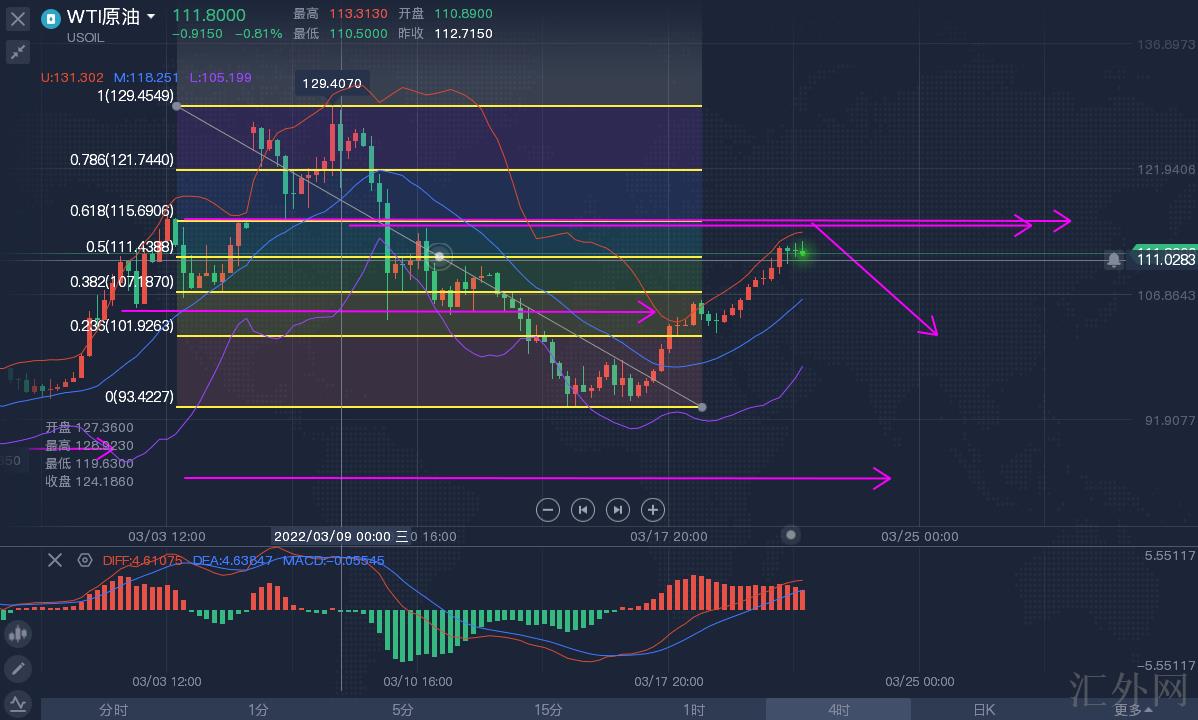Open the WTI原油 symbol dropdown

pyautogui.click(x=150, y=17)
